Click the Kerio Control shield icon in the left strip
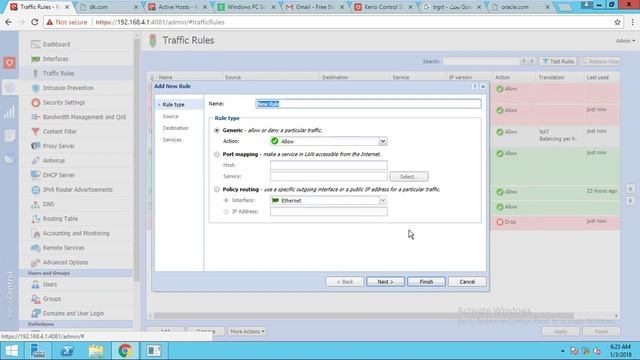Viewport: 640px width, 360px height. (9, 62)
